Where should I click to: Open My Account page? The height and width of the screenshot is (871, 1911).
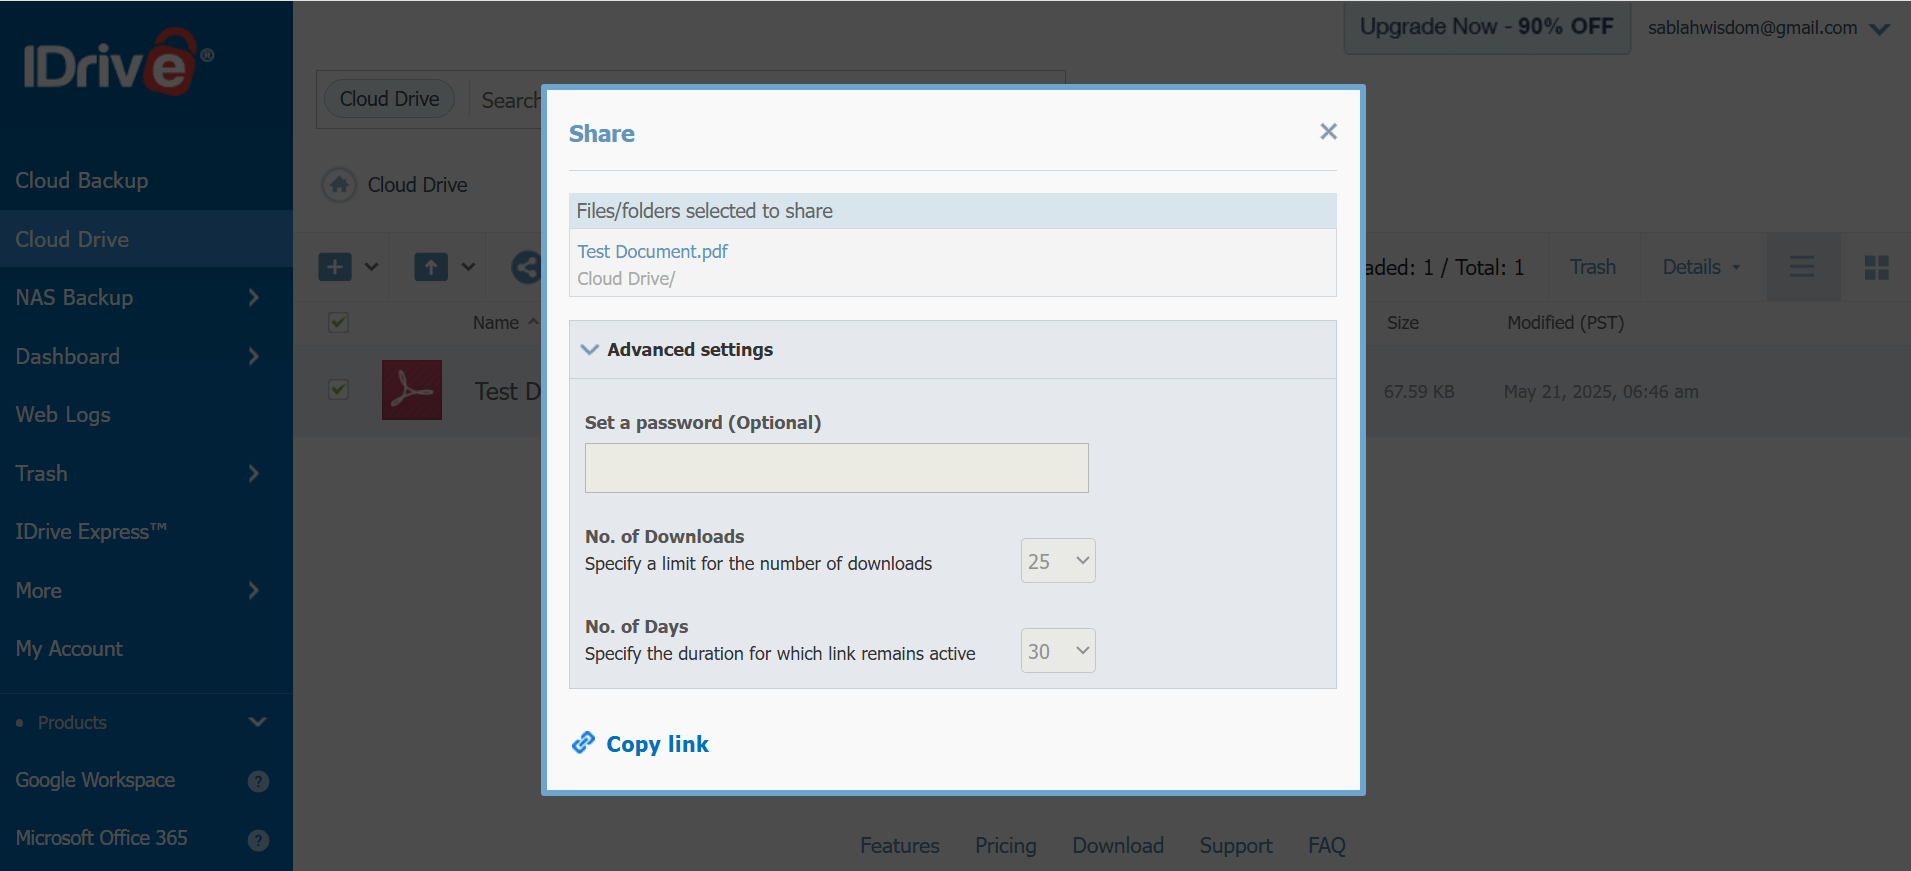click(x=69, y=649)
